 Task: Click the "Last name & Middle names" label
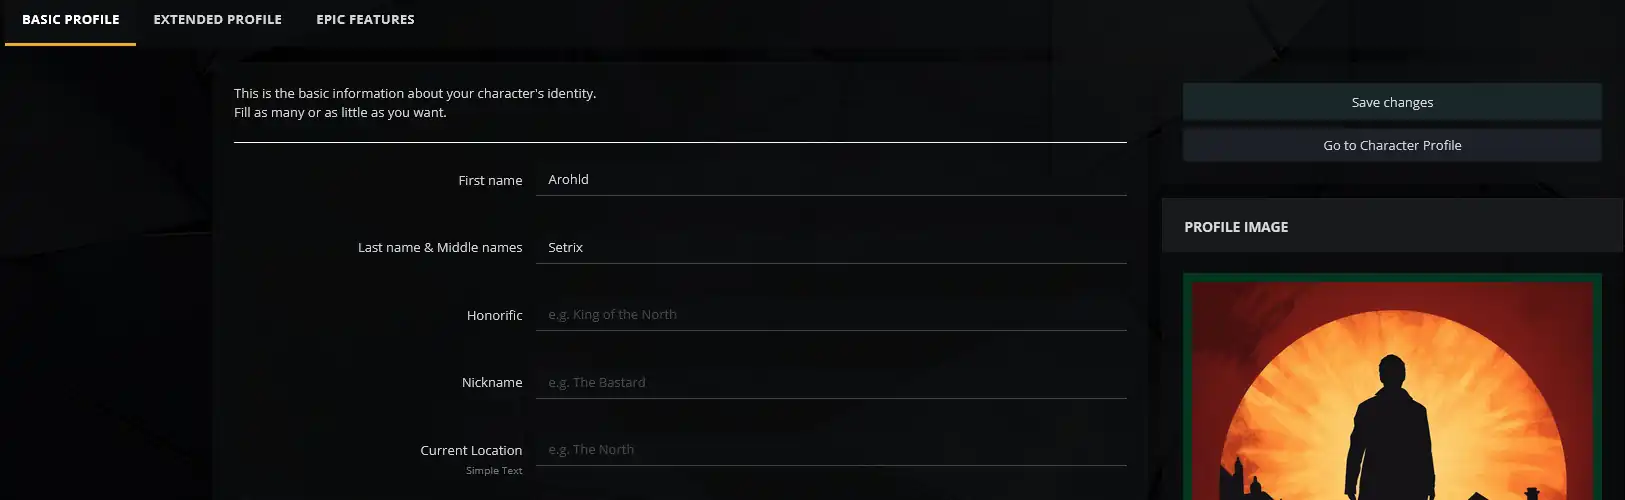(x=440, y=248)
